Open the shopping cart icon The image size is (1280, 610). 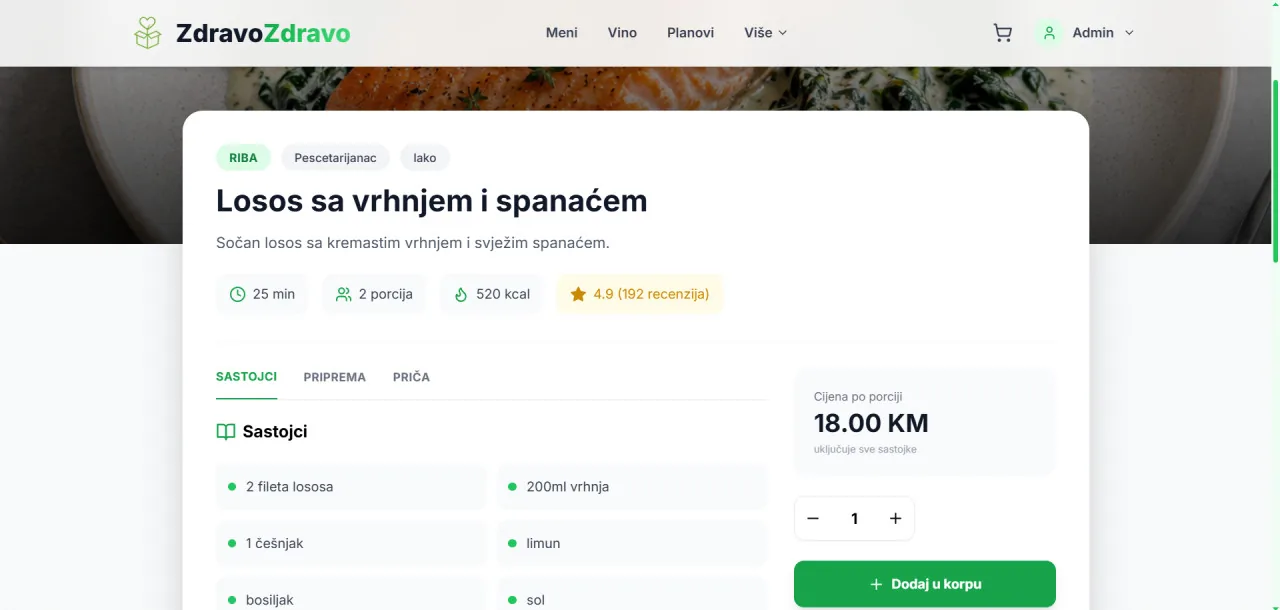tap(1002, 33)
